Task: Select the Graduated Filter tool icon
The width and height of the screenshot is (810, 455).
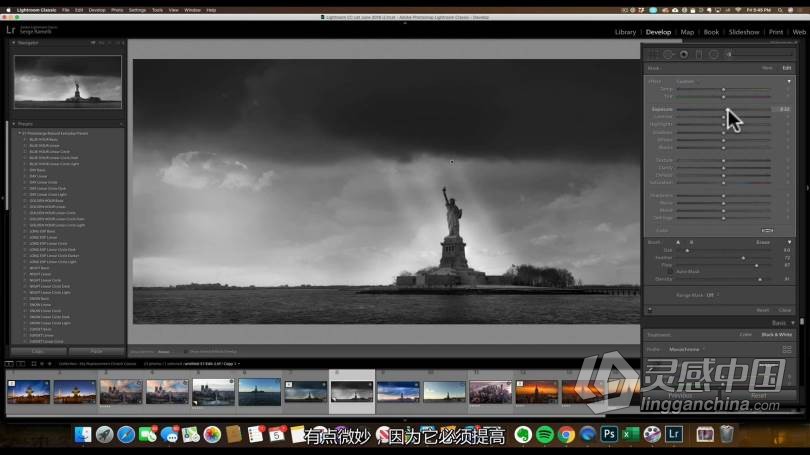Action: (698, 54)
